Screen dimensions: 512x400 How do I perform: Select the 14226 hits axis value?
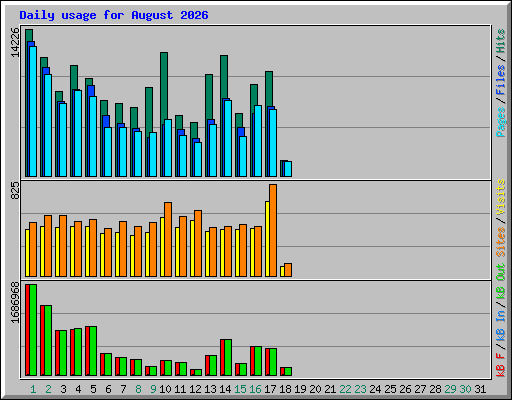(15, 42)
